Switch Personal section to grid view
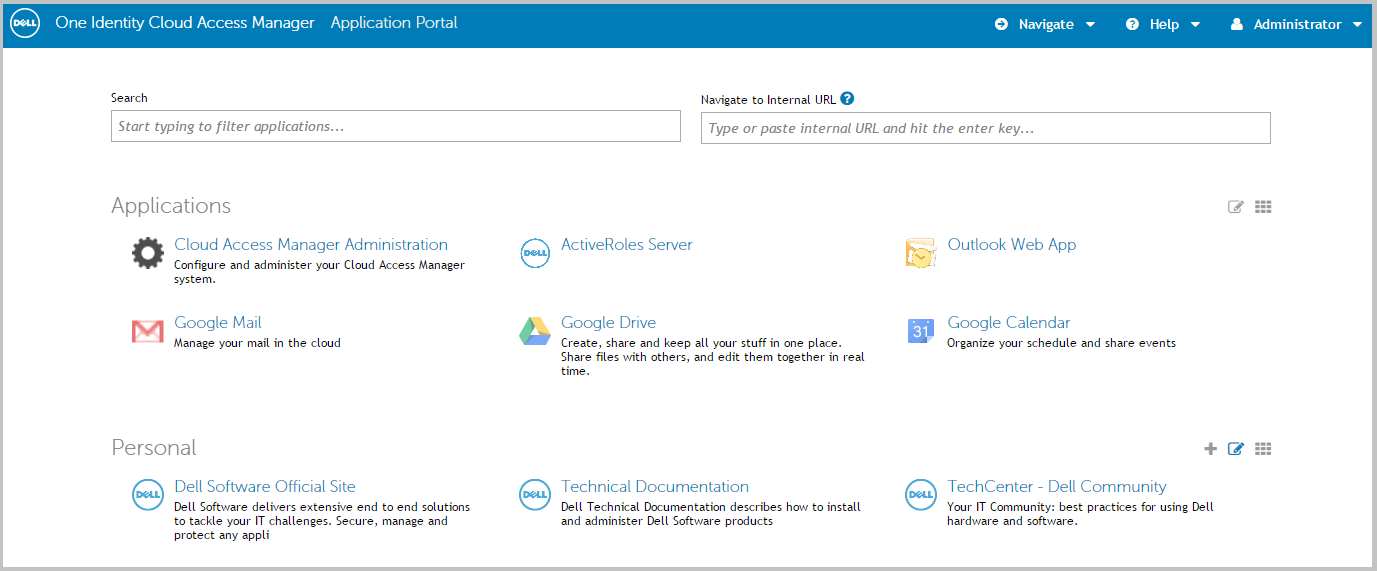The height and width of the screenshot is (571, 1377). (1263, 449)
